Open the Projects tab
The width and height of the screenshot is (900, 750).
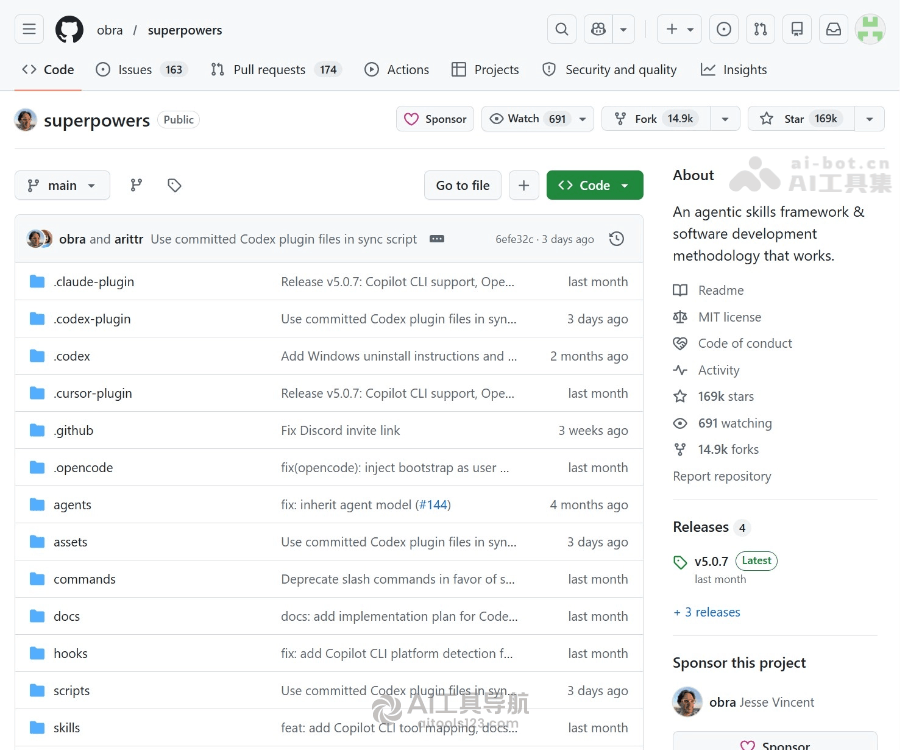click(485, 69)
